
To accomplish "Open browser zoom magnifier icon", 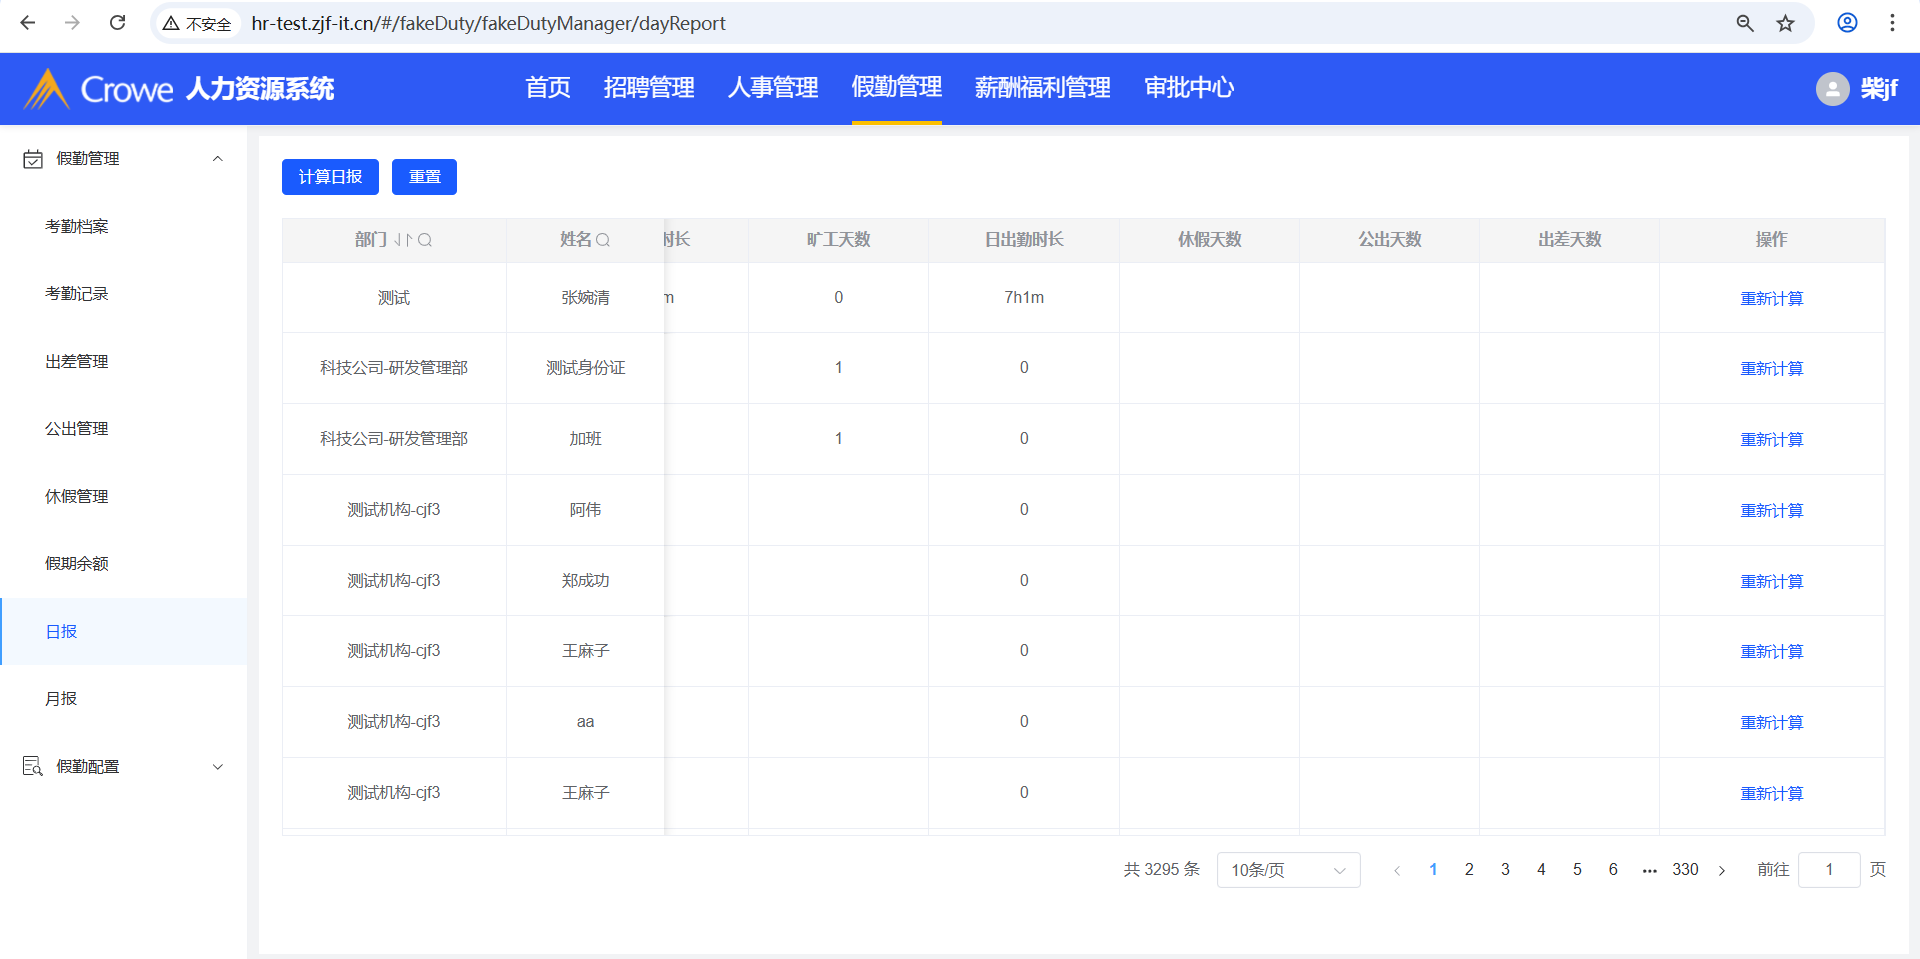I will (1745, 23).
